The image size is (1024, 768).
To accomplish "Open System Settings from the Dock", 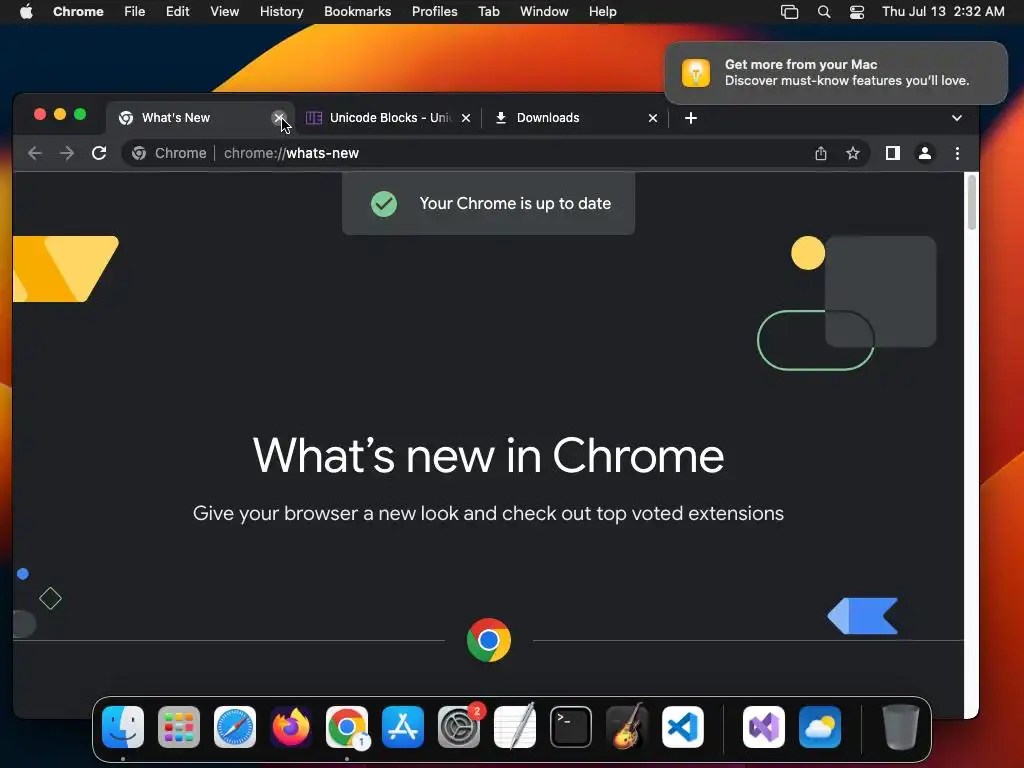I will click(x=459, y=727).
